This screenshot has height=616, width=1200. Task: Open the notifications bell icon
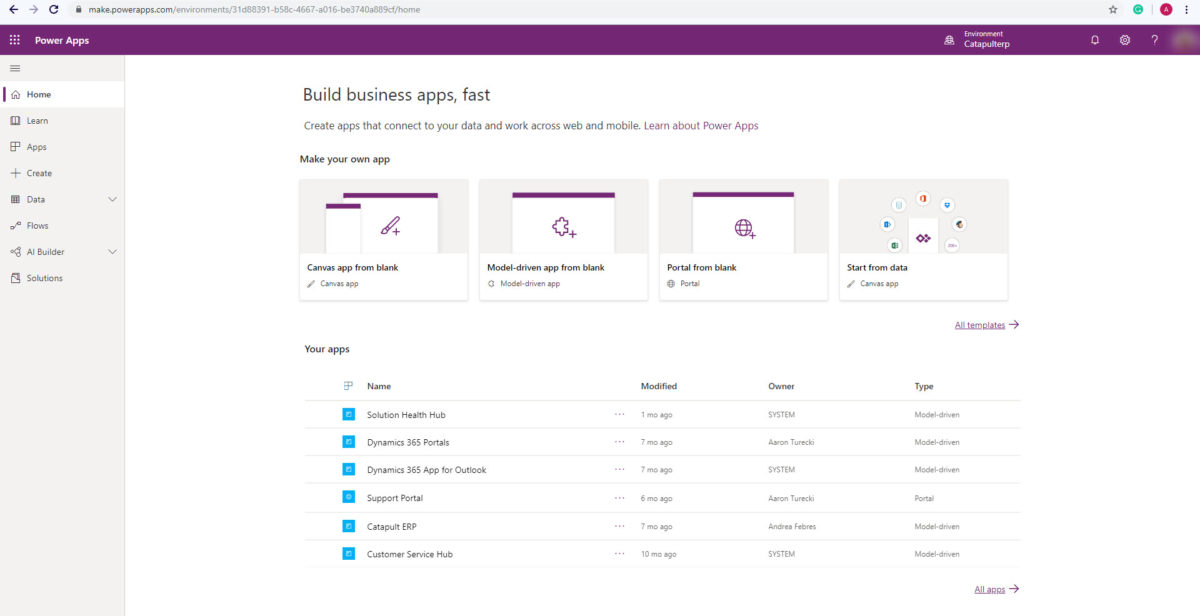click(x=1095, y=40)
